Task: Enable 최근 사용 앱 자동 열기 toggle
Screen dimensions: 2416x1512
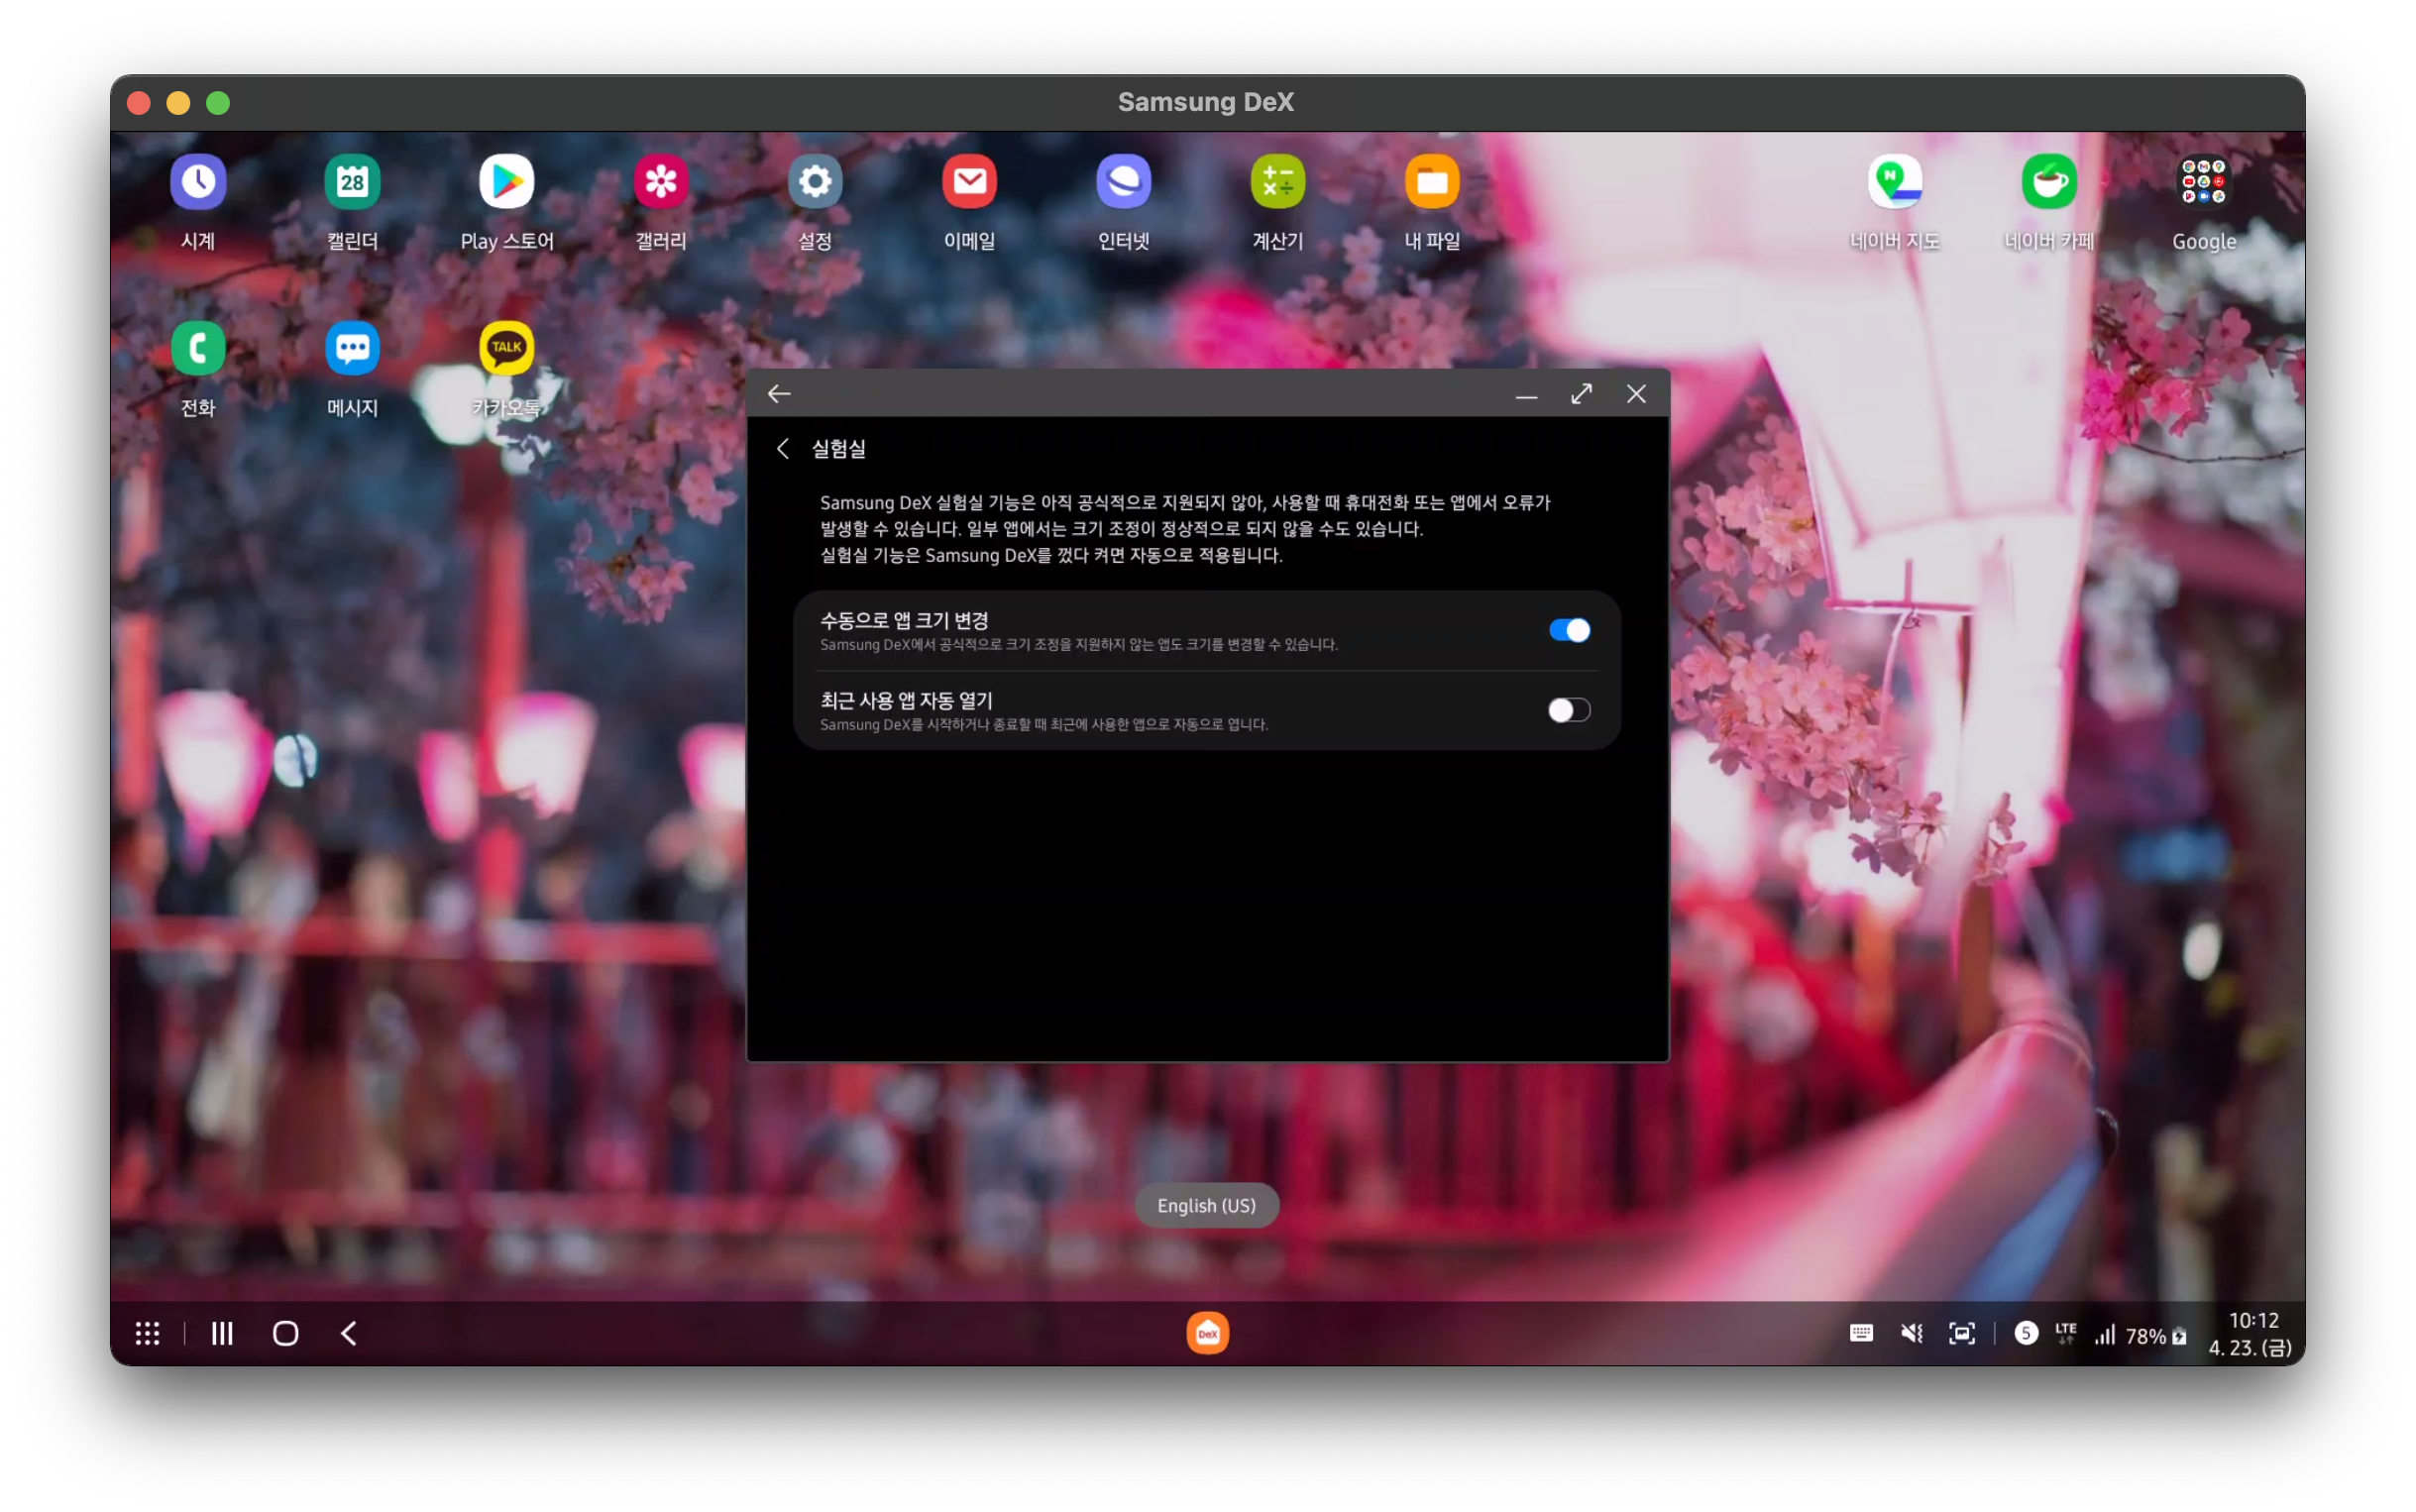Action: click(x=1568, y=710)
